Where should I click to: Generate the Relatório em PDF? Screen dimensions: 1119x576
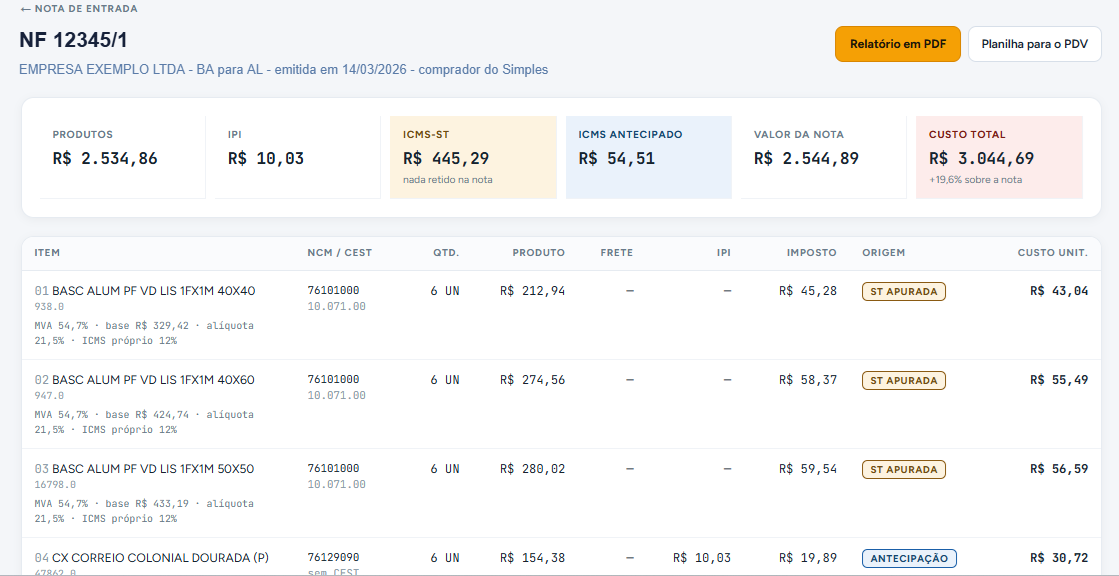tap(898, 44)
